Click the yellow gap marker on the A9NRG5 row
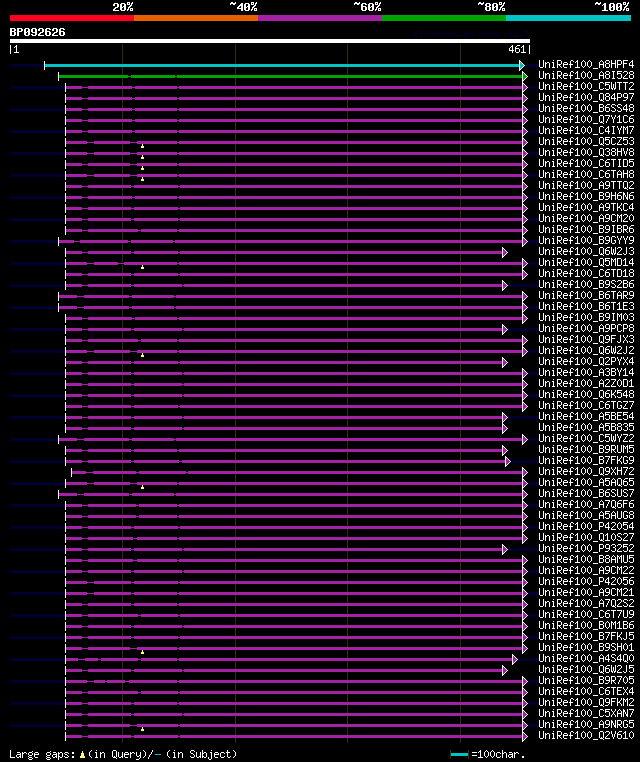Image resolution: width=640 pixels, height=762 pixels. point(142,729)
